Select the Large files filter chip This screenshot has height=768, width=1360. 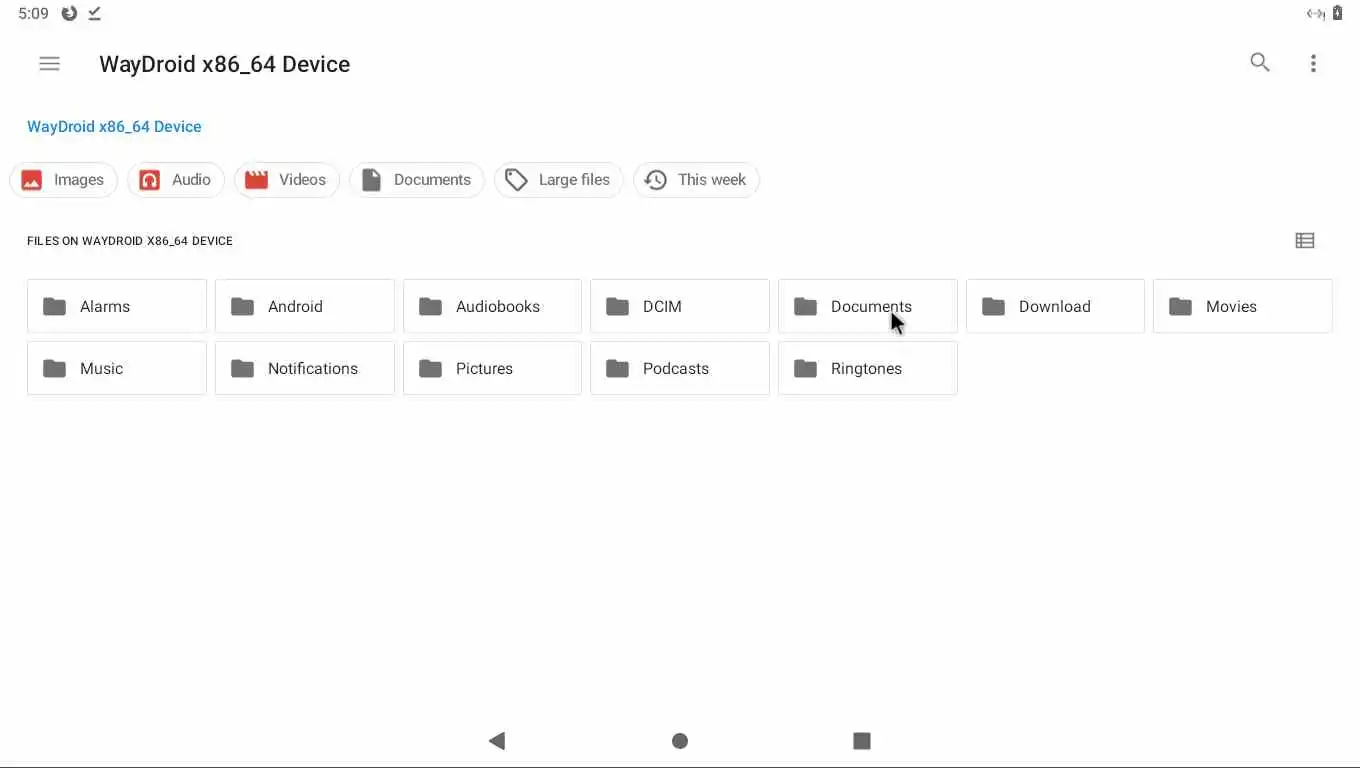click(558, 180)
